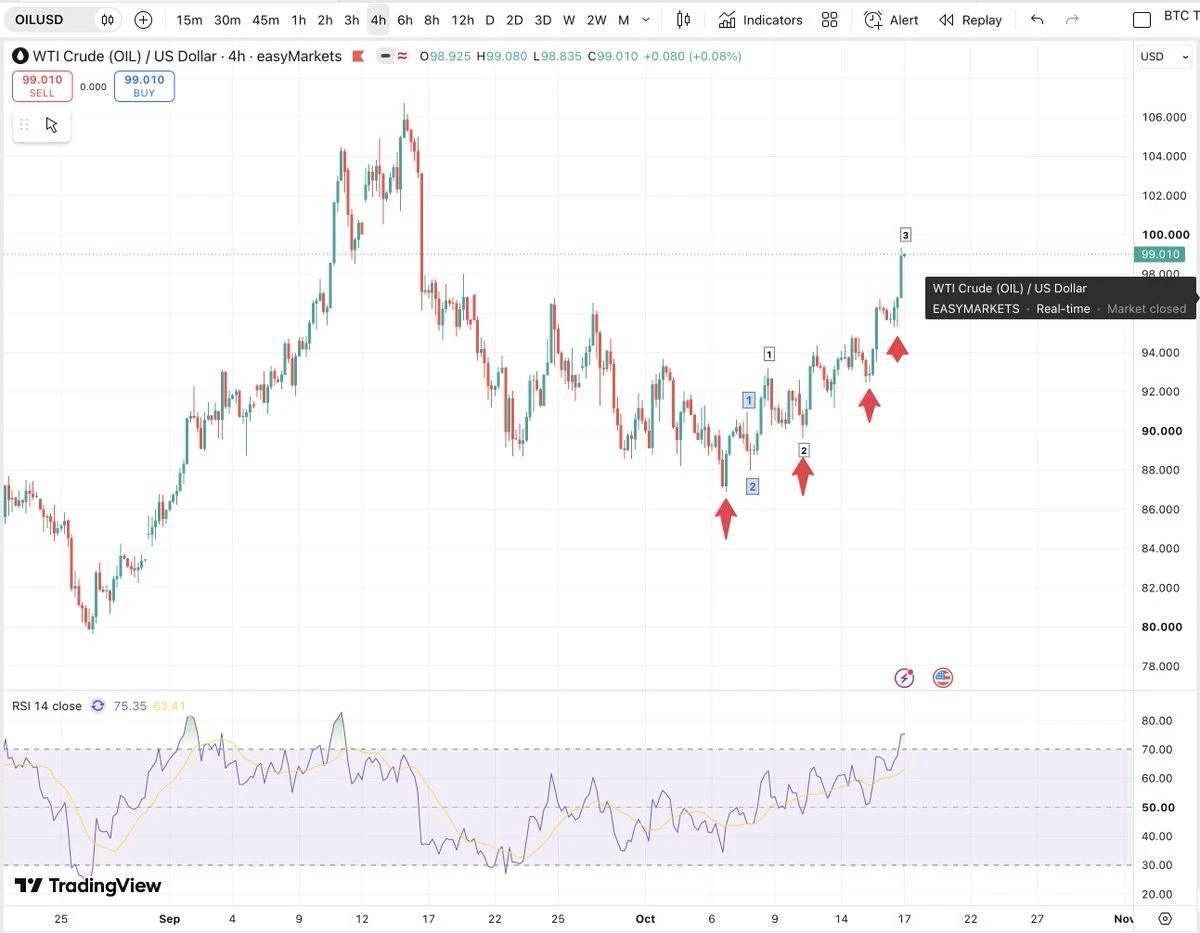Create an Alert
This screenshot has height=933, width=1200.
[891, 20]
